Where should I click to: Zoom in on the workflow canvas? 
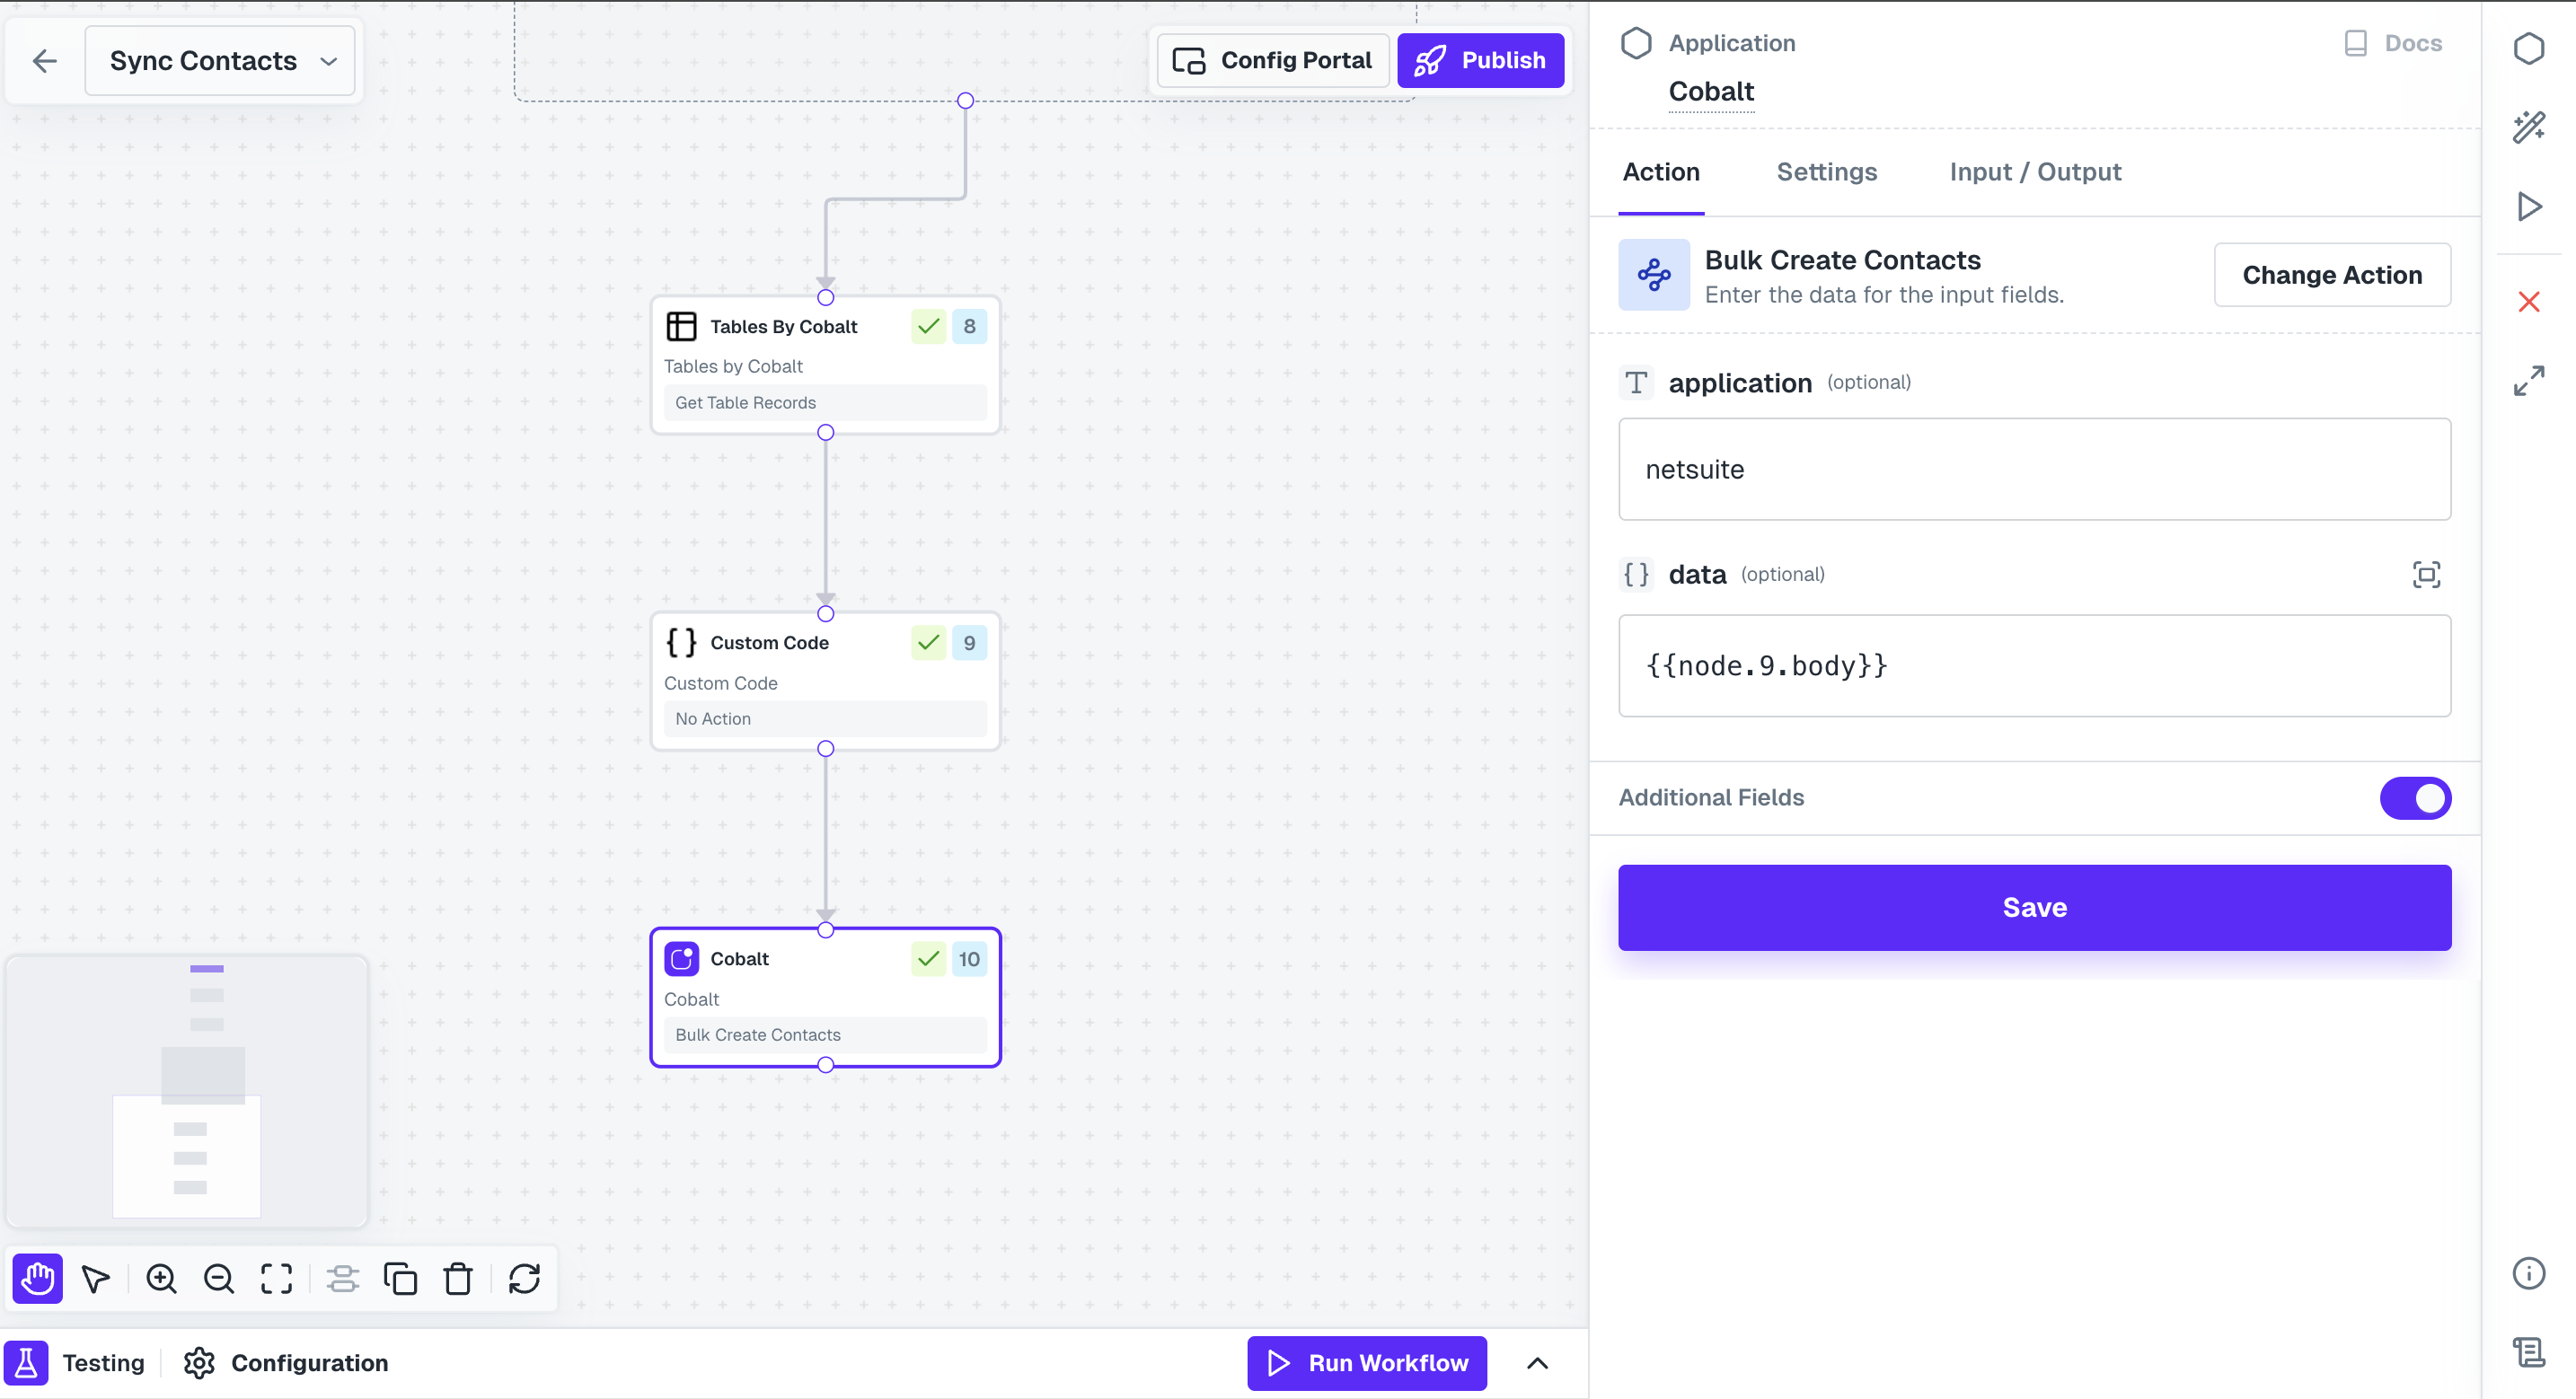tap(161, 1278)
